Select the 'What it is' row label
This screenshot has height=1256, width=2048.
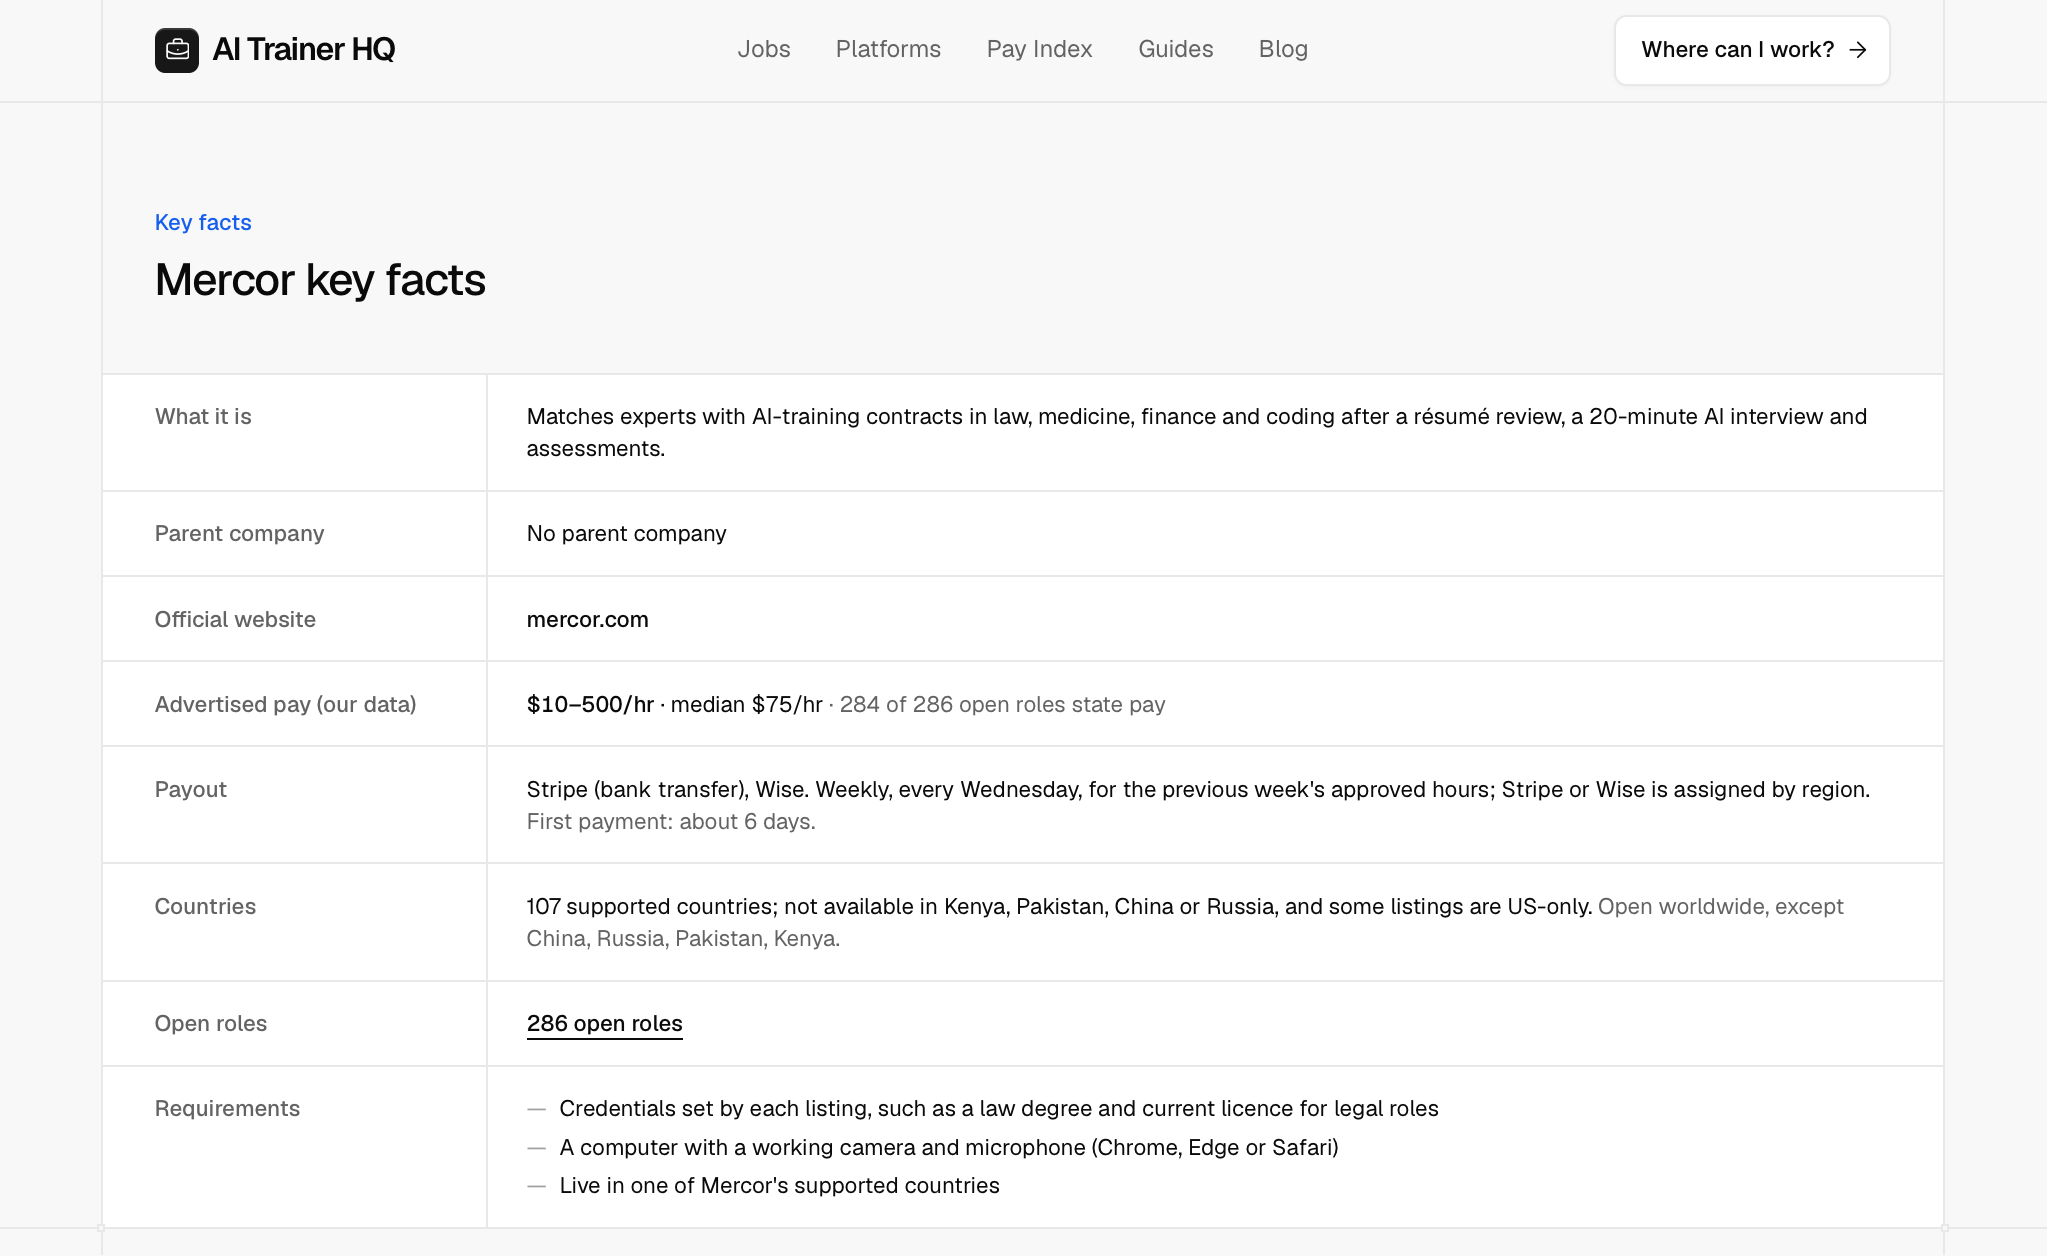click(203, 416)
